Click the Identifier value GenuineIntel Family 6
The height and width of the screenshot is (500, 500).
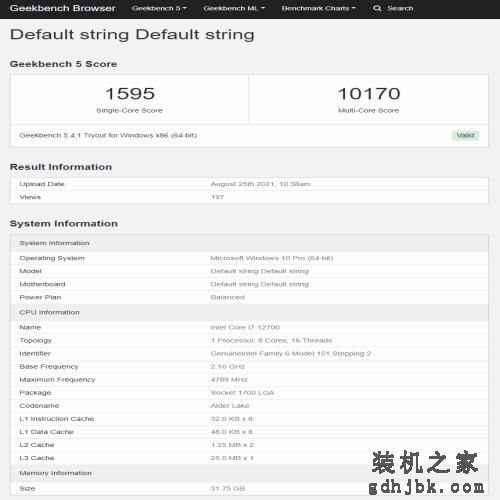(291, 353)
